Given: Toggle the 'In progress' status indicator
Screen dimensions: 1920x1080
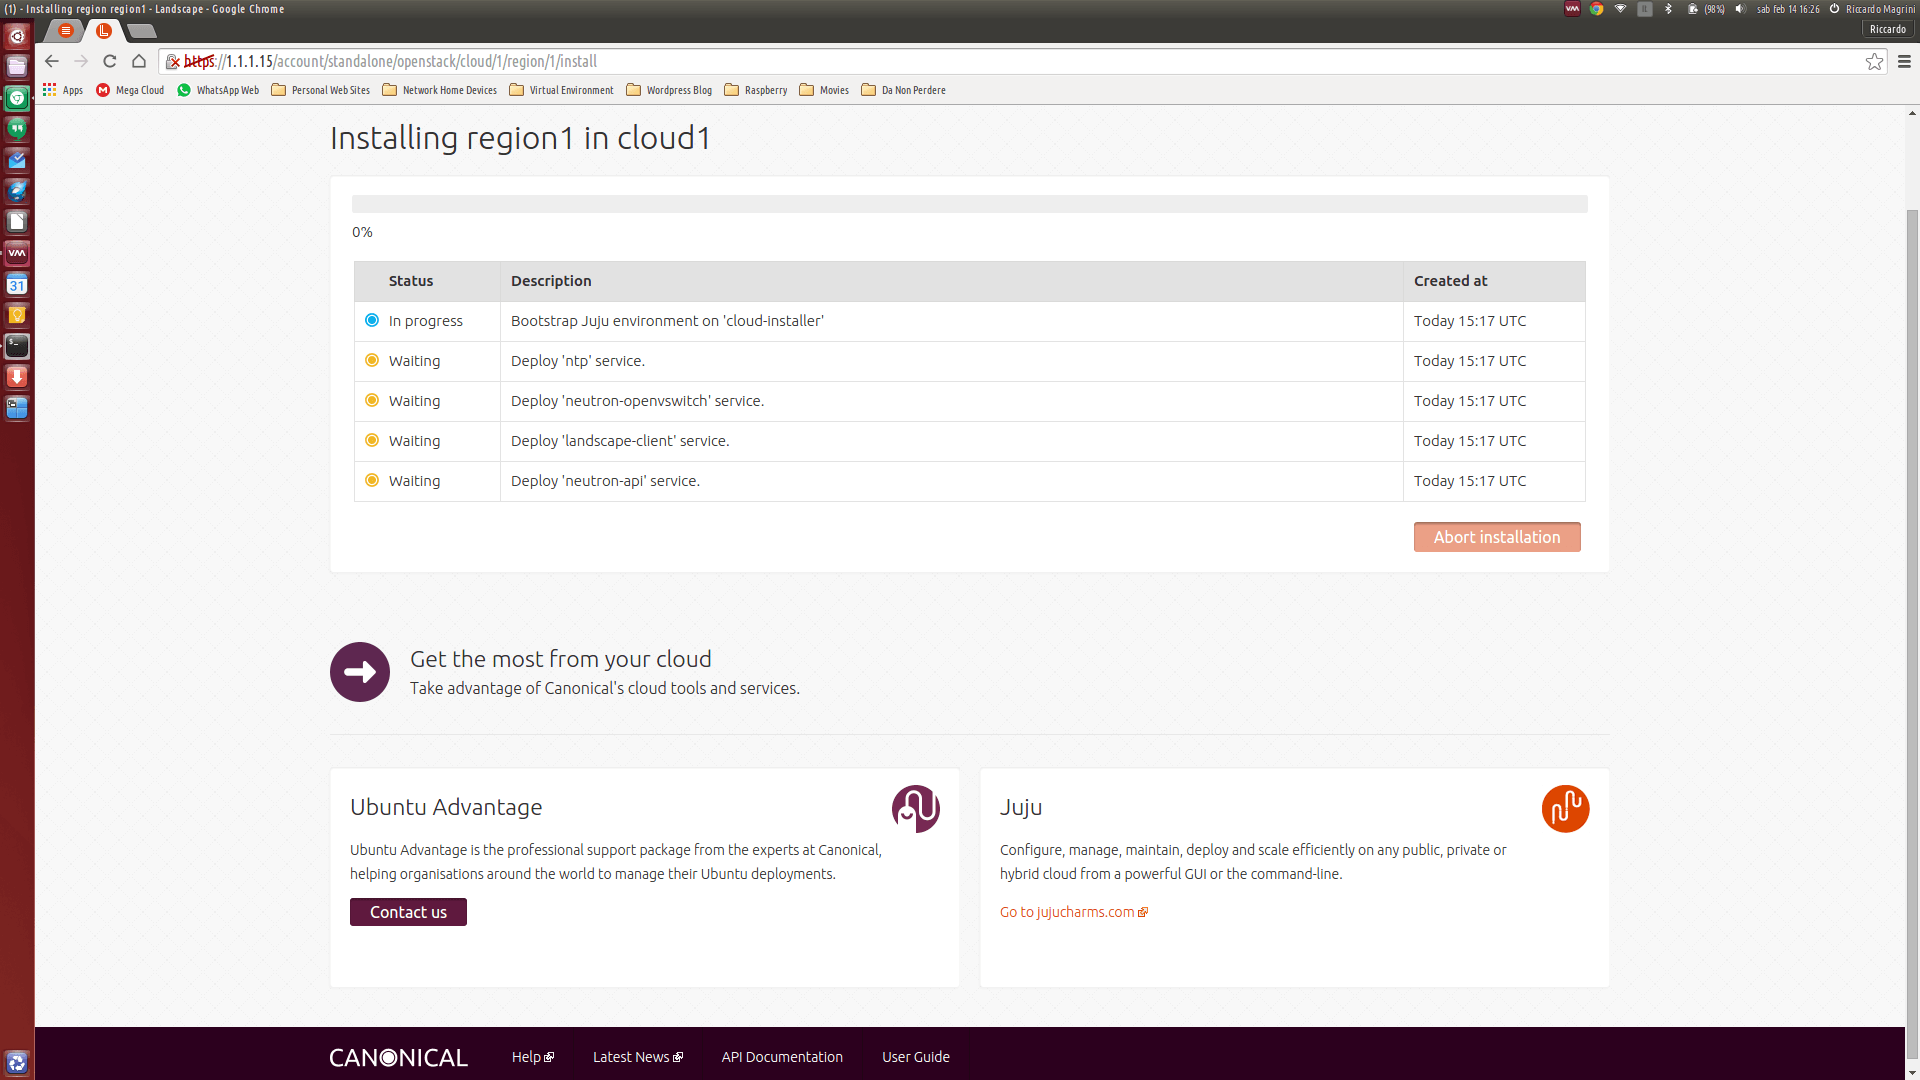Looking at the screenshot, I should point(372,319).
